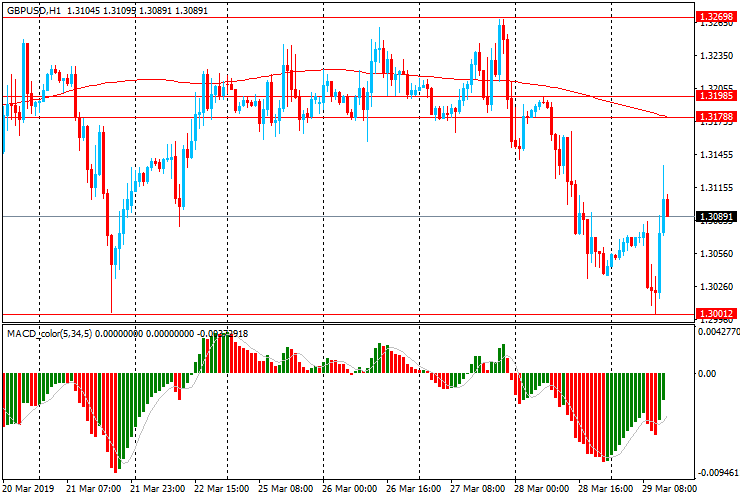Image resolution: width=740 pixels, height=500 pixels.
Task: Click the -0.009461 MACD scale value
Action: coord(718,473)
